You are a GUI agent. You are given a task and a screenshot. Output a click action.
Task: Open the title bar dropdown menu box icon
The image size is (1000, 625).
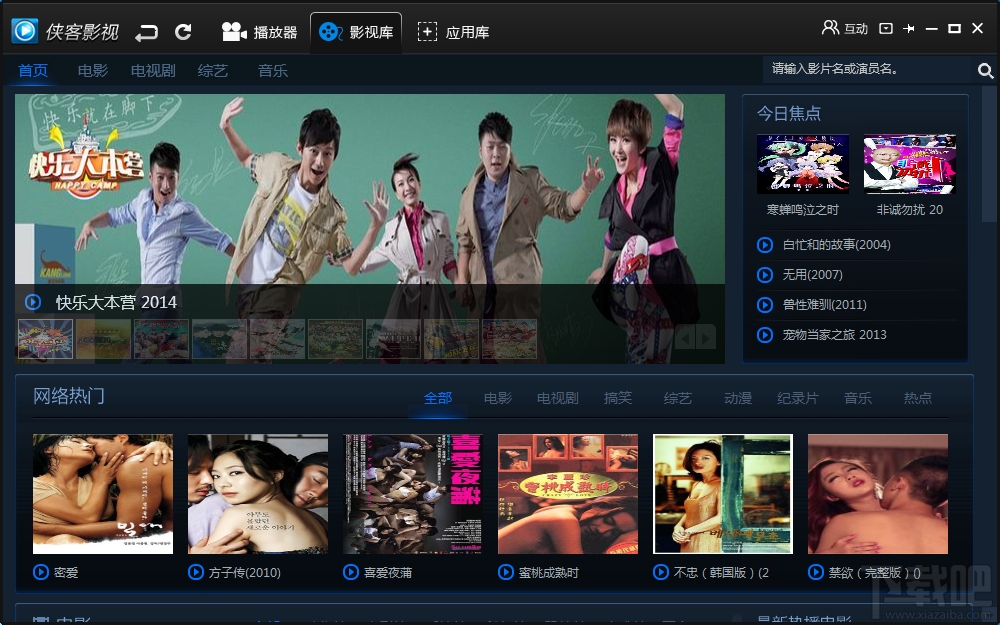tap(886, 28)
